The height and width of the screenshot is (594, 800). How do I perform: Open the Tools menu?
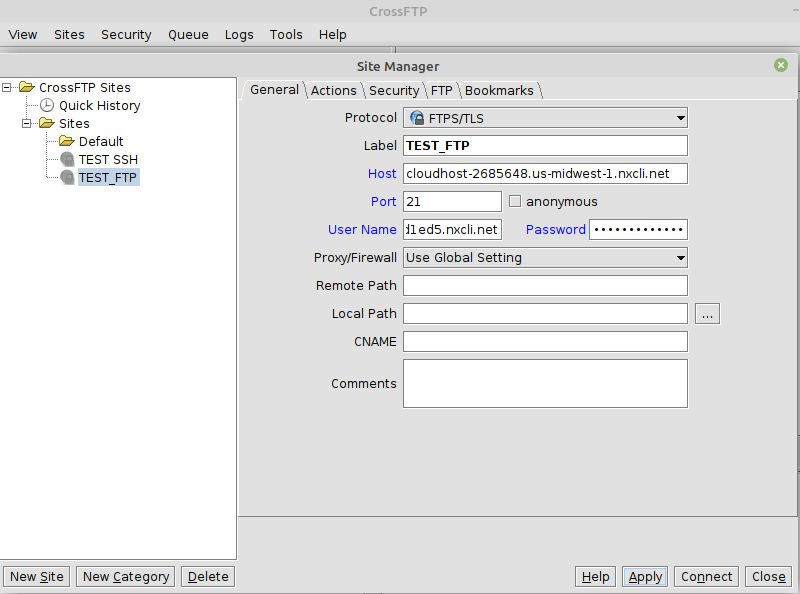286,34
